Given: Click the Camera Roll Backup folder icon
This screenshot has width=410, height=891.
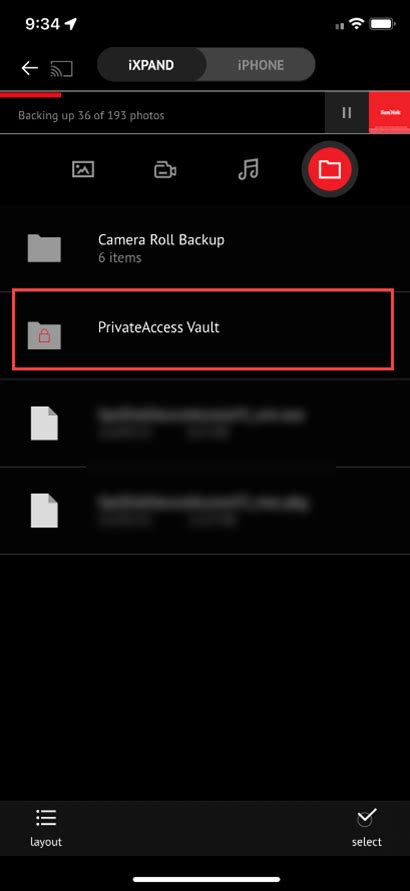Looking at the screenshot, I should [x=44, y=248].
